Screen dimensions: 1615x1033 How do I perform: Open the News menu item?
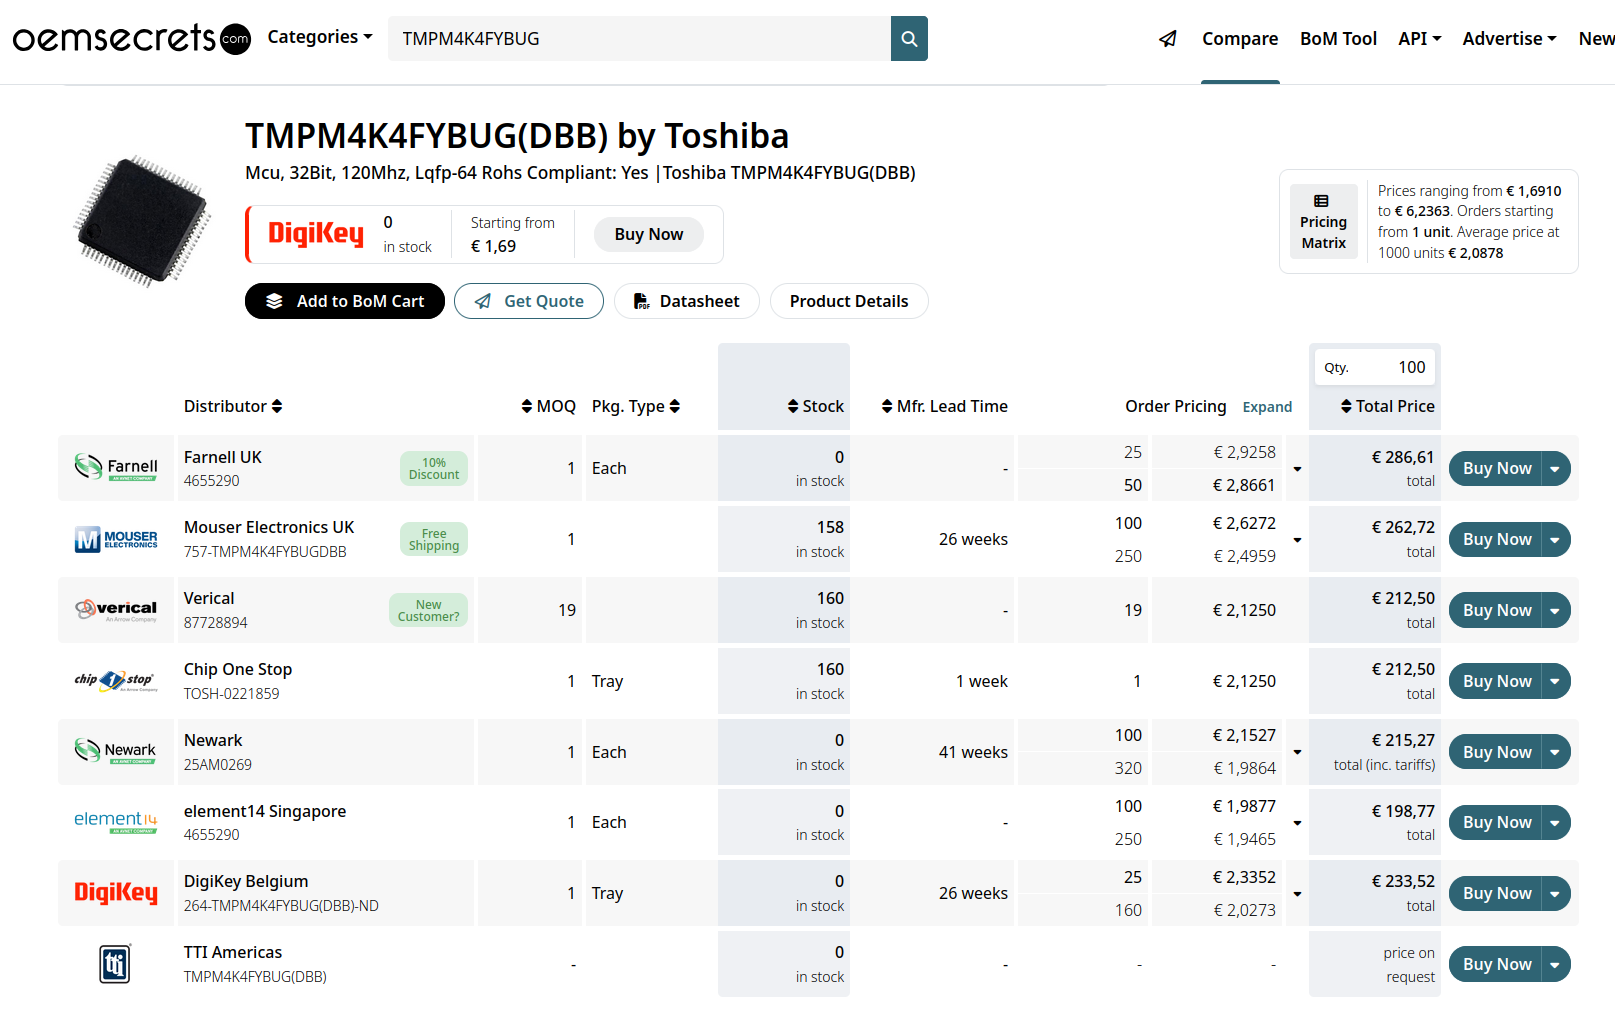(1596, 39)
